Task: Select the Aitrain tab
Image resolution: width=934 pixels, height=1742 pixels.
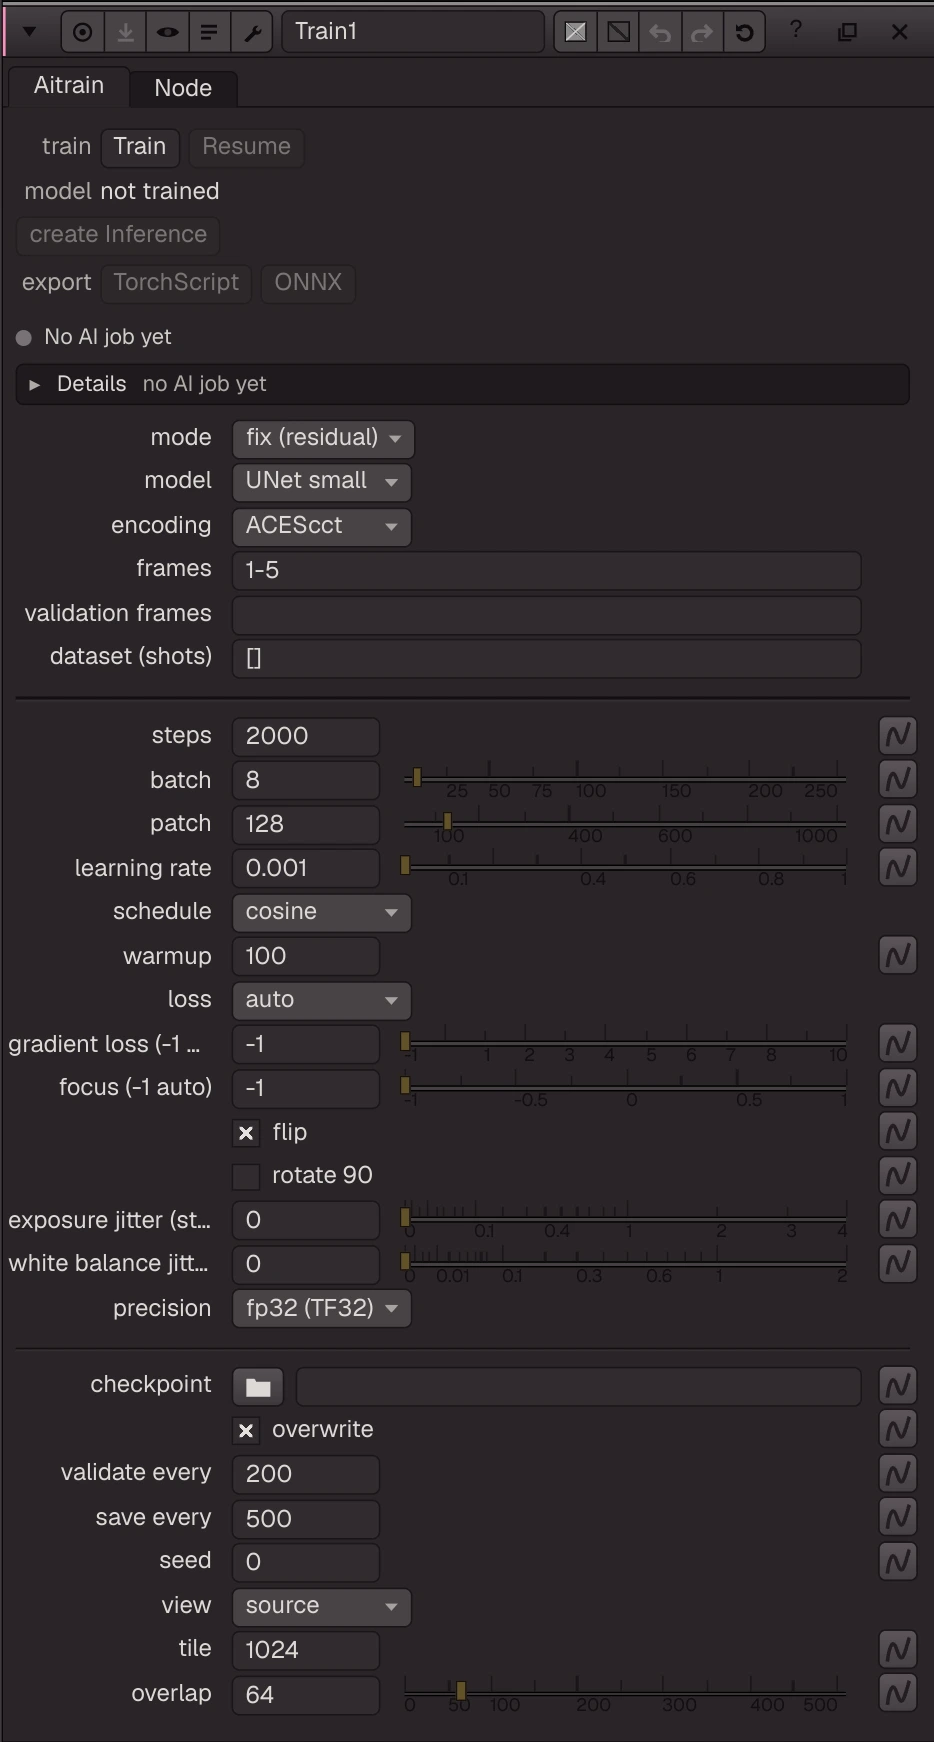Action: point(69,86)
